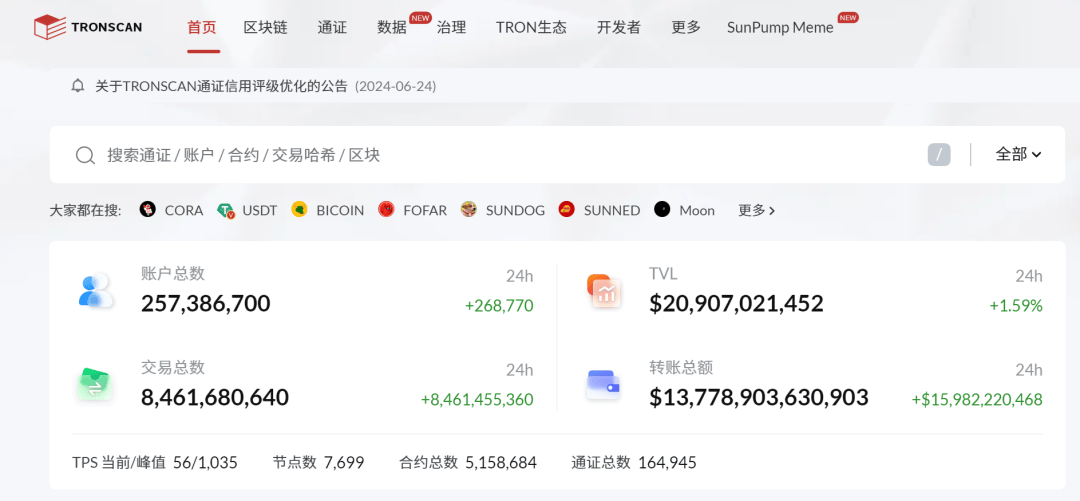Click the notification bell icon

tap(78, 86)
